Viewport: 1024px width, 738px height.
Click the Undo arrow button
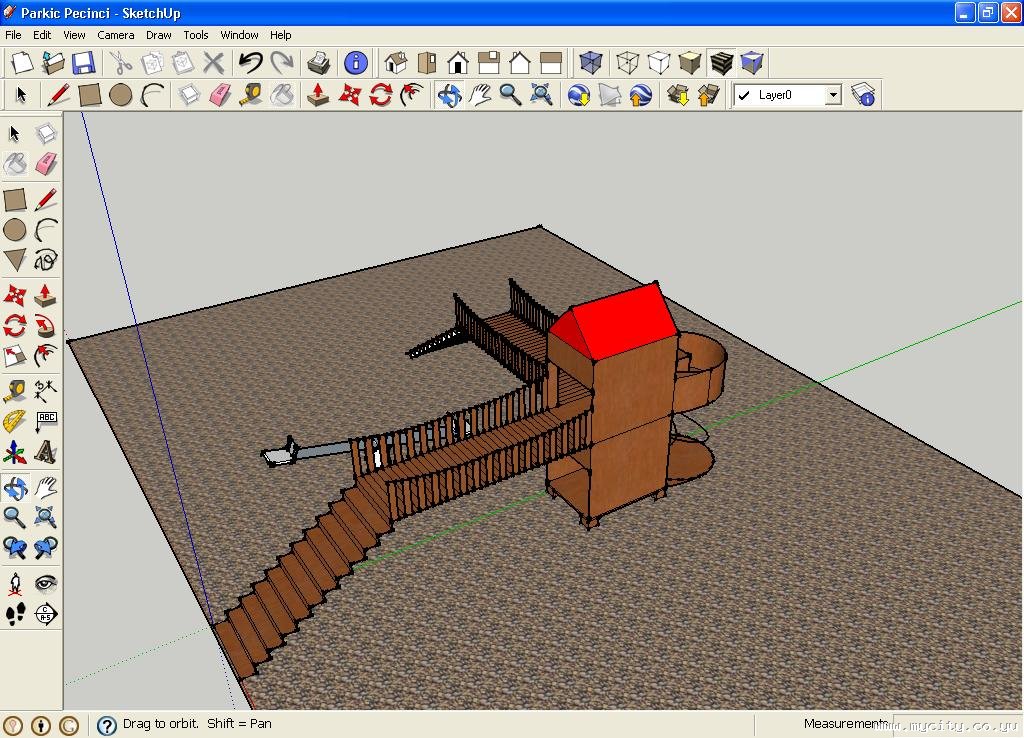pyautogui.click(x=250, y=63)
